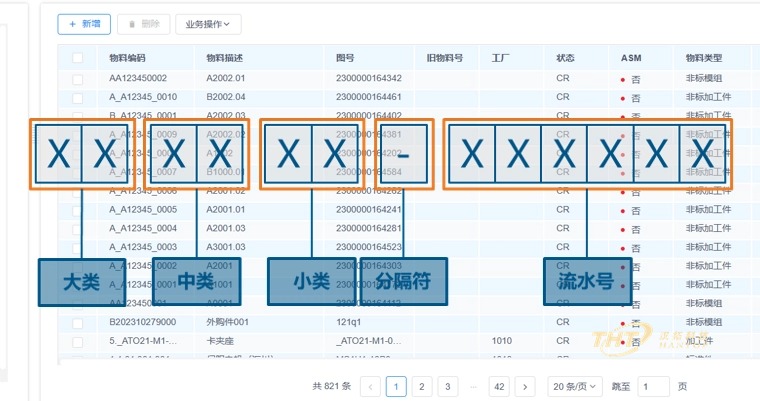Open the 20 条/页 page size dropdown
This screenshot has height=401, width=760.
(x=575, y=386)
